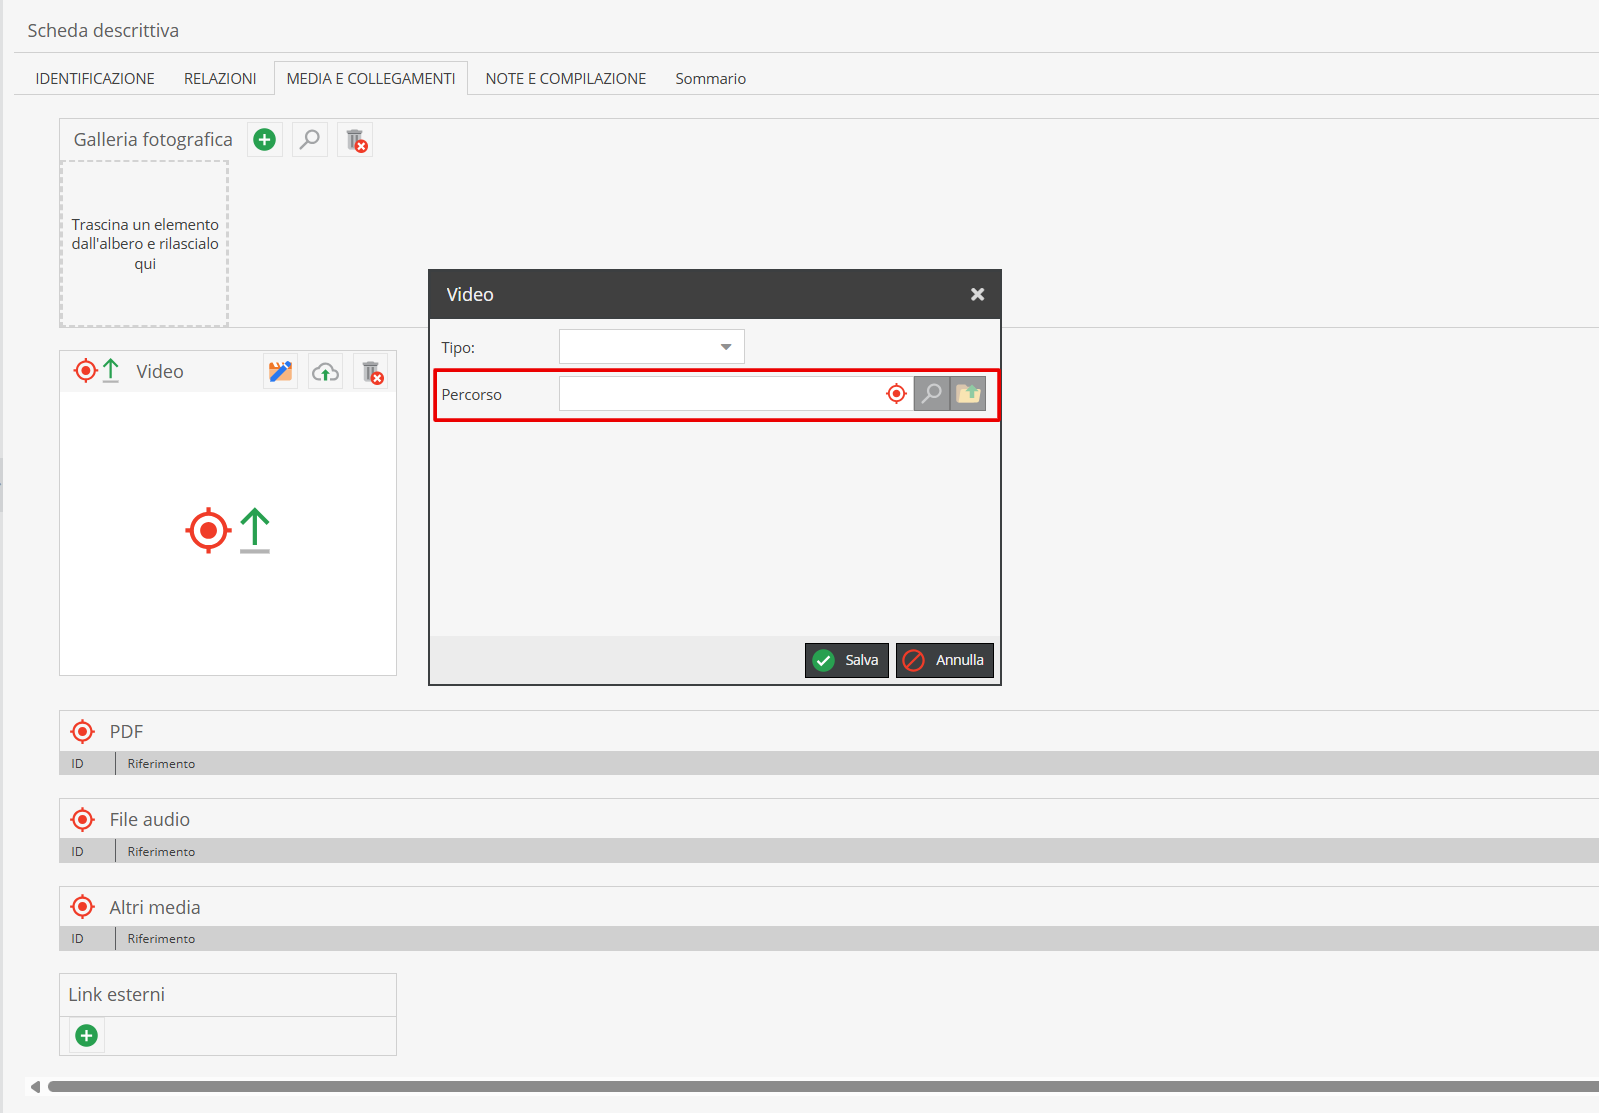Close the Video dialog with the X

pos(977,294)
